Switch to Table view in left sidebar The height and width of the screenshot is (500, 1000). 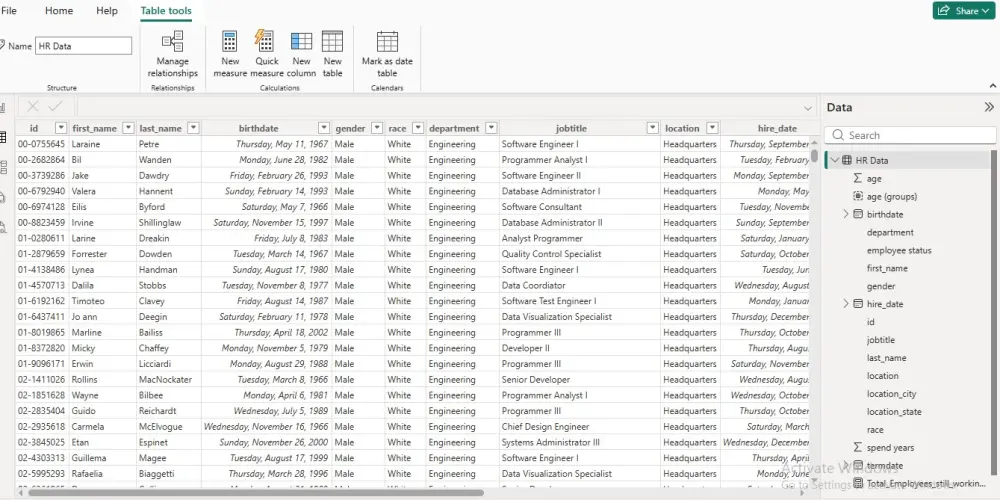[x=3, y=137]
